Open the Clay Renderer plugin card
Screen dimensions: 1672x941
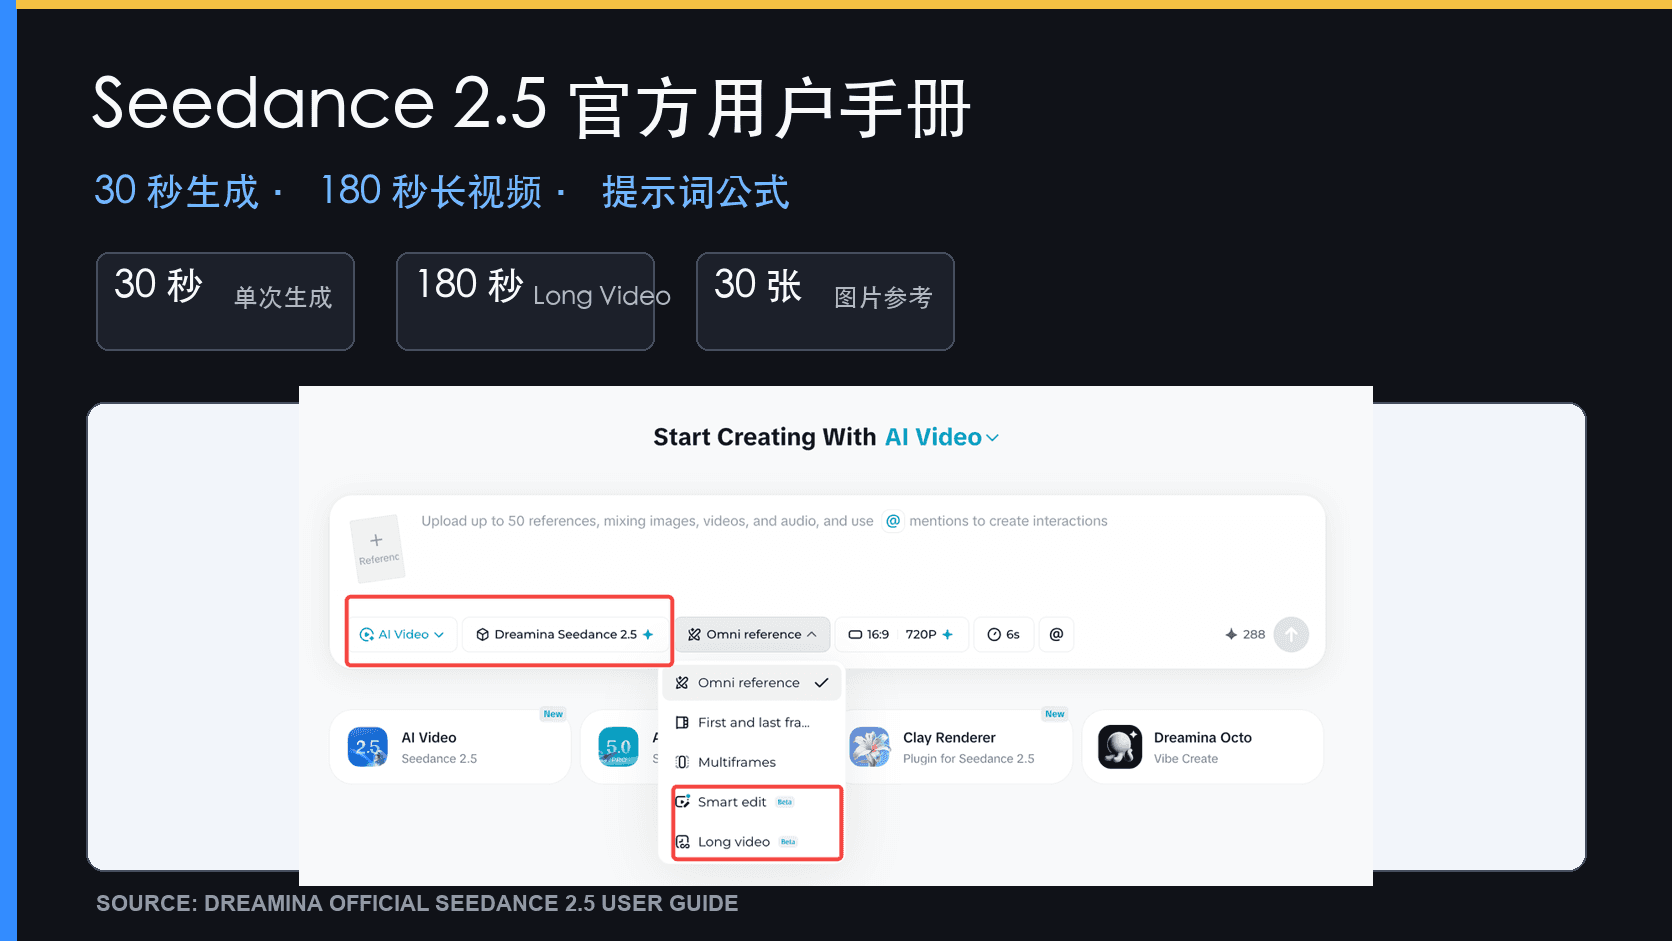click(958, 747)
